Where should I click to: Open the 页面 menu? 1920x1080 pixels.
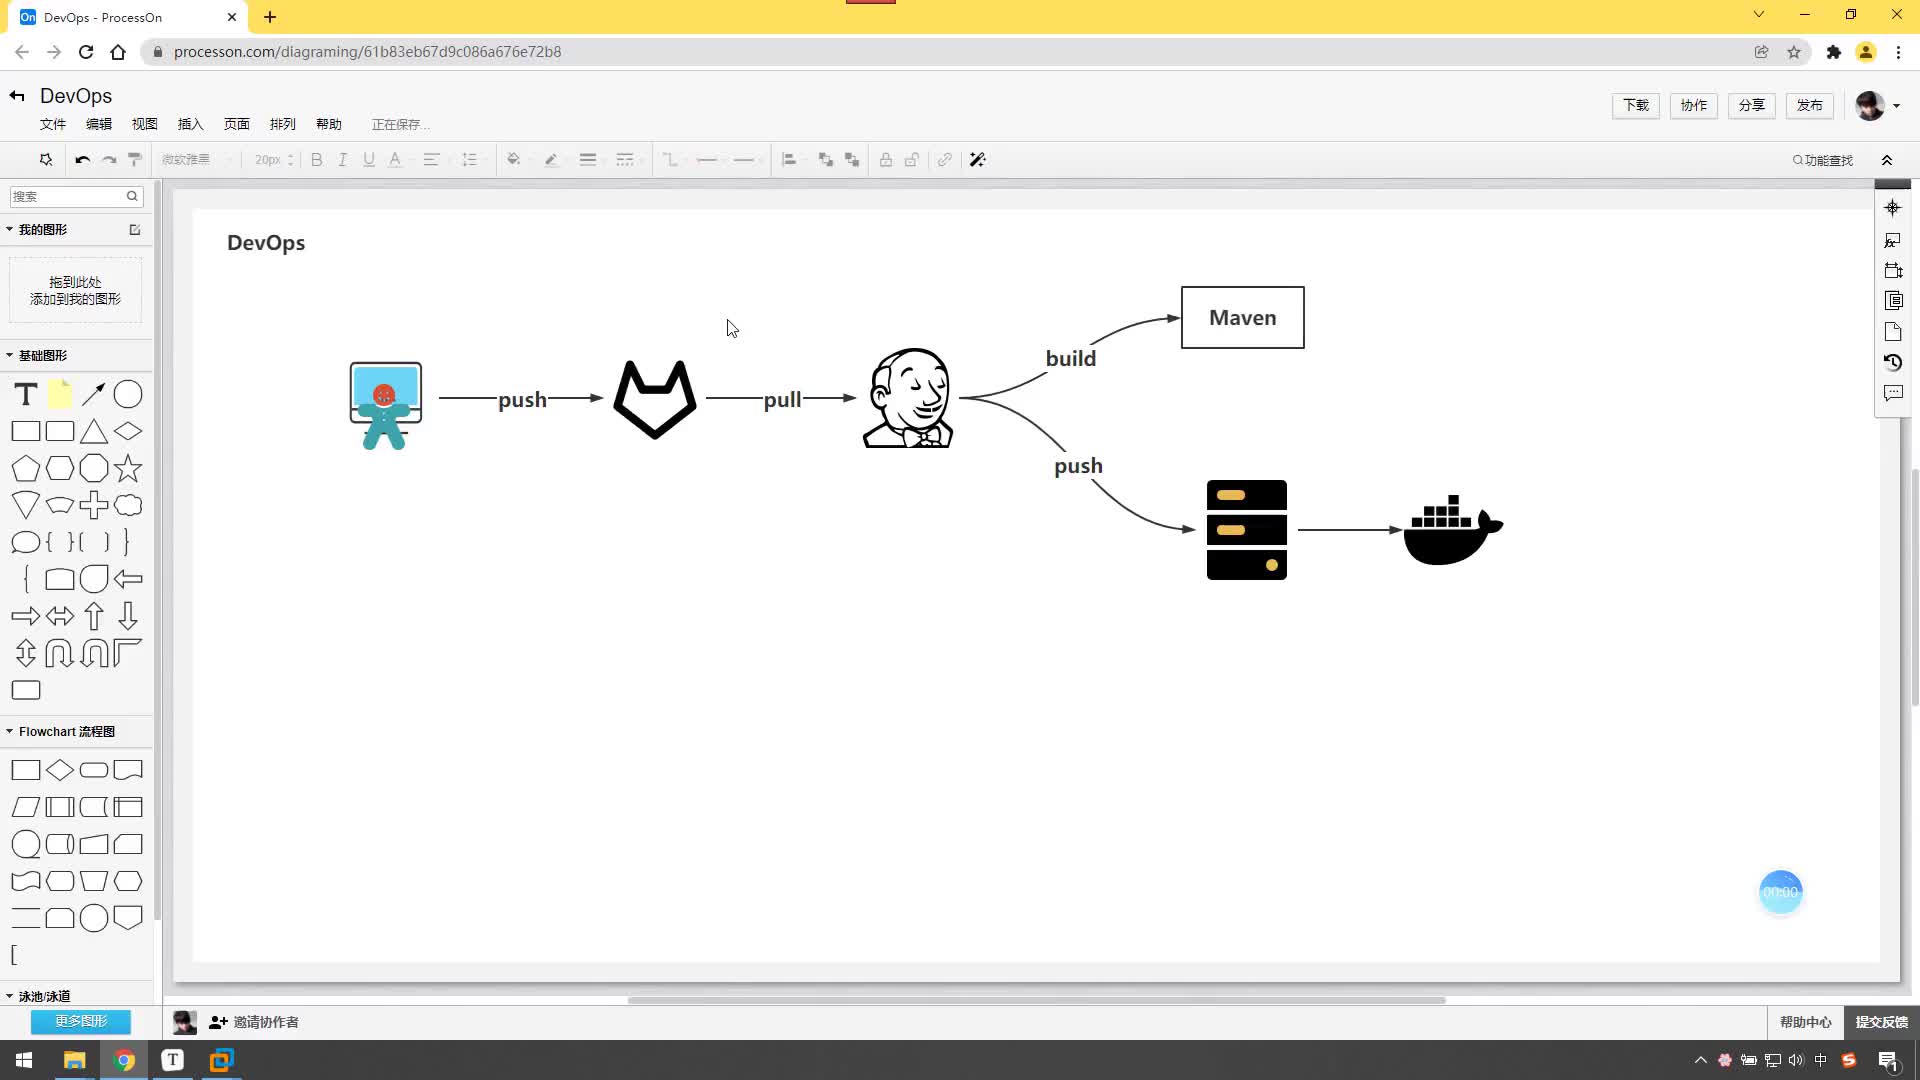[237, 124]
